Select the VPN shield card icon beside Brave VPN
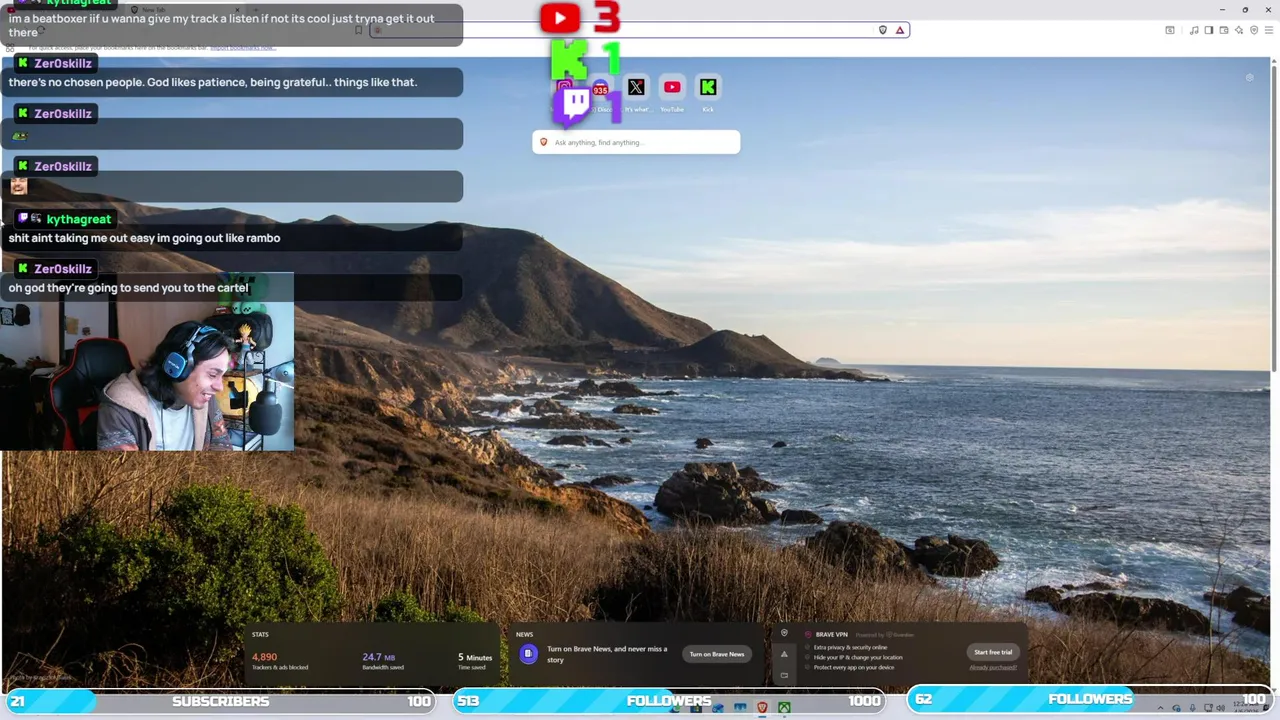 [x=784, y=633]
